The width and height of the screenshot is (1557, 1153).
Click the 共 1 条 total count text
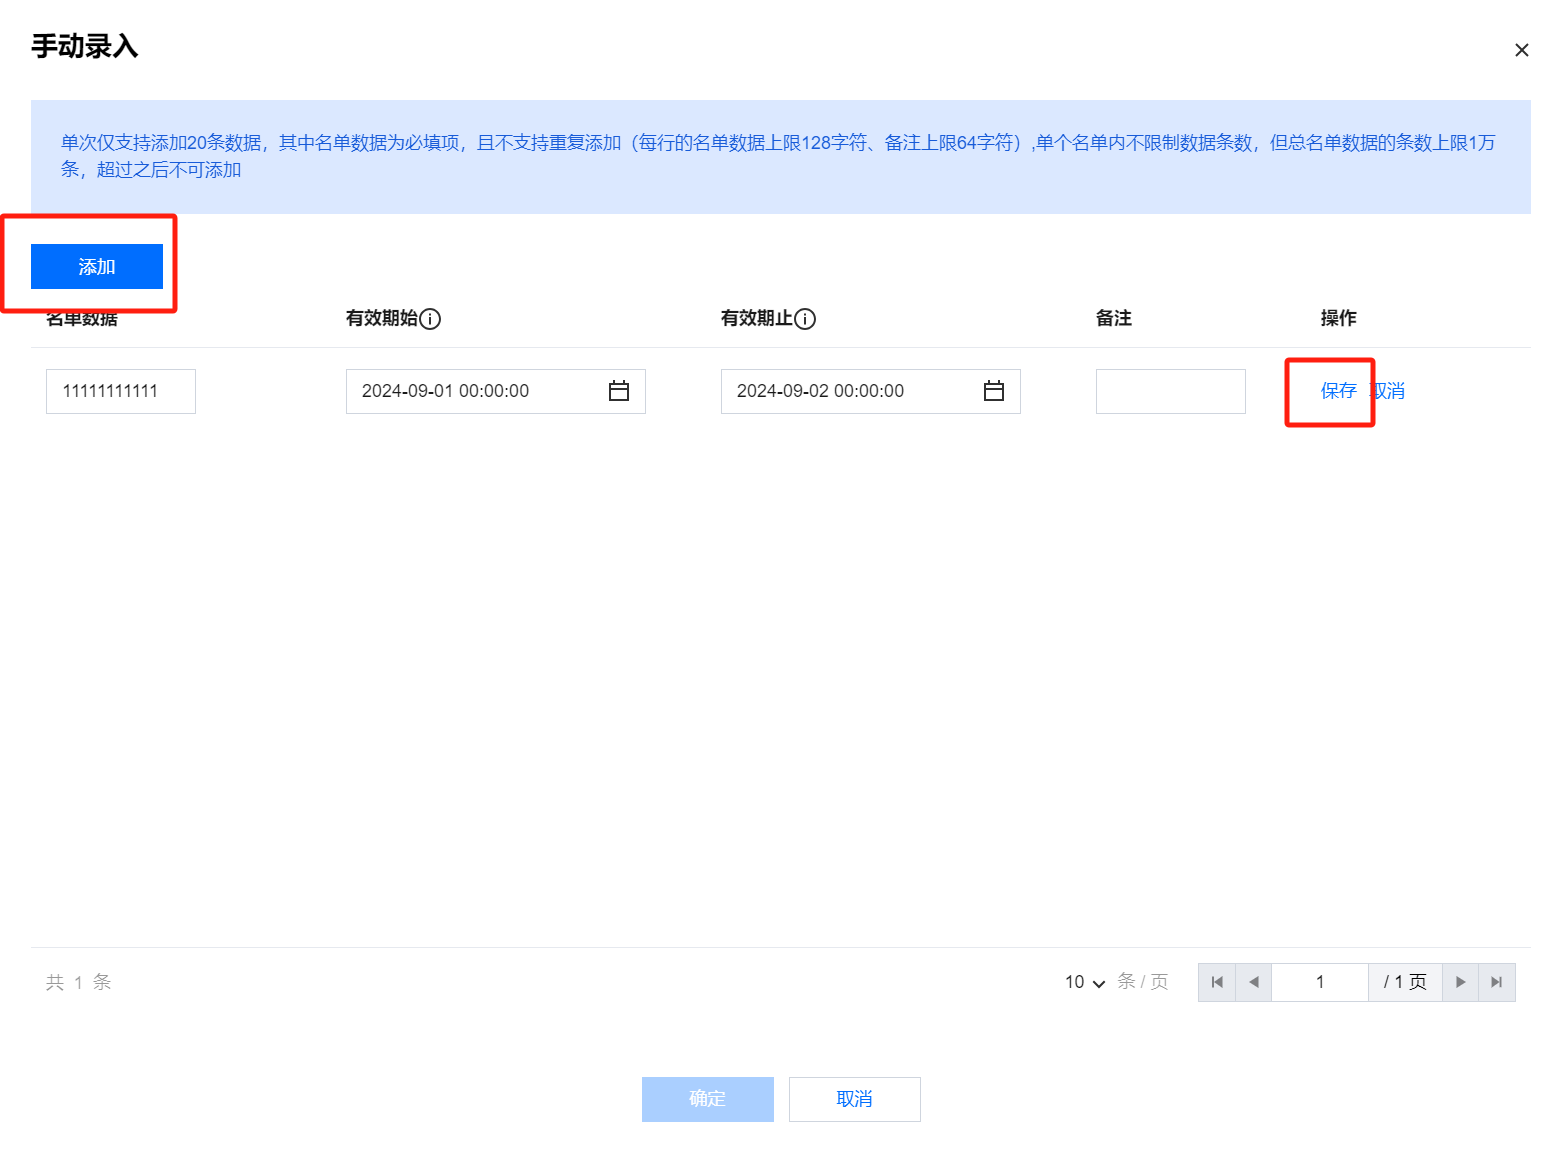[x=78, y=982]
